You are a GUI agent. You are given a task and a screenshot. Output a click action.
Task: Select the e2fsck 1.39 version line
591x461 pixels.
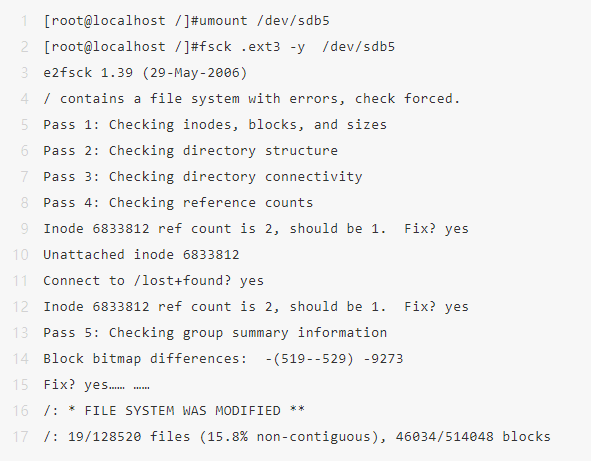point(145,73)
